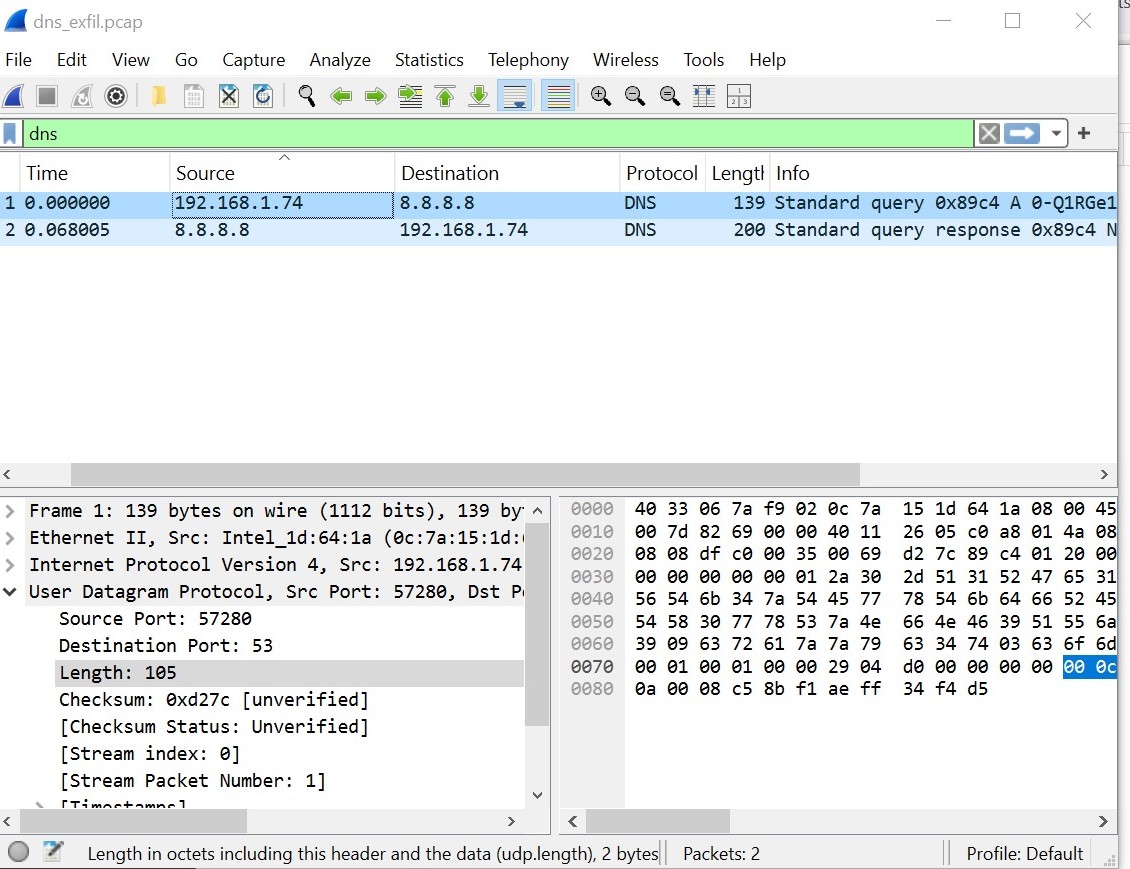Start capturing packets with the shark fin icon

click(x=14, y=96)
